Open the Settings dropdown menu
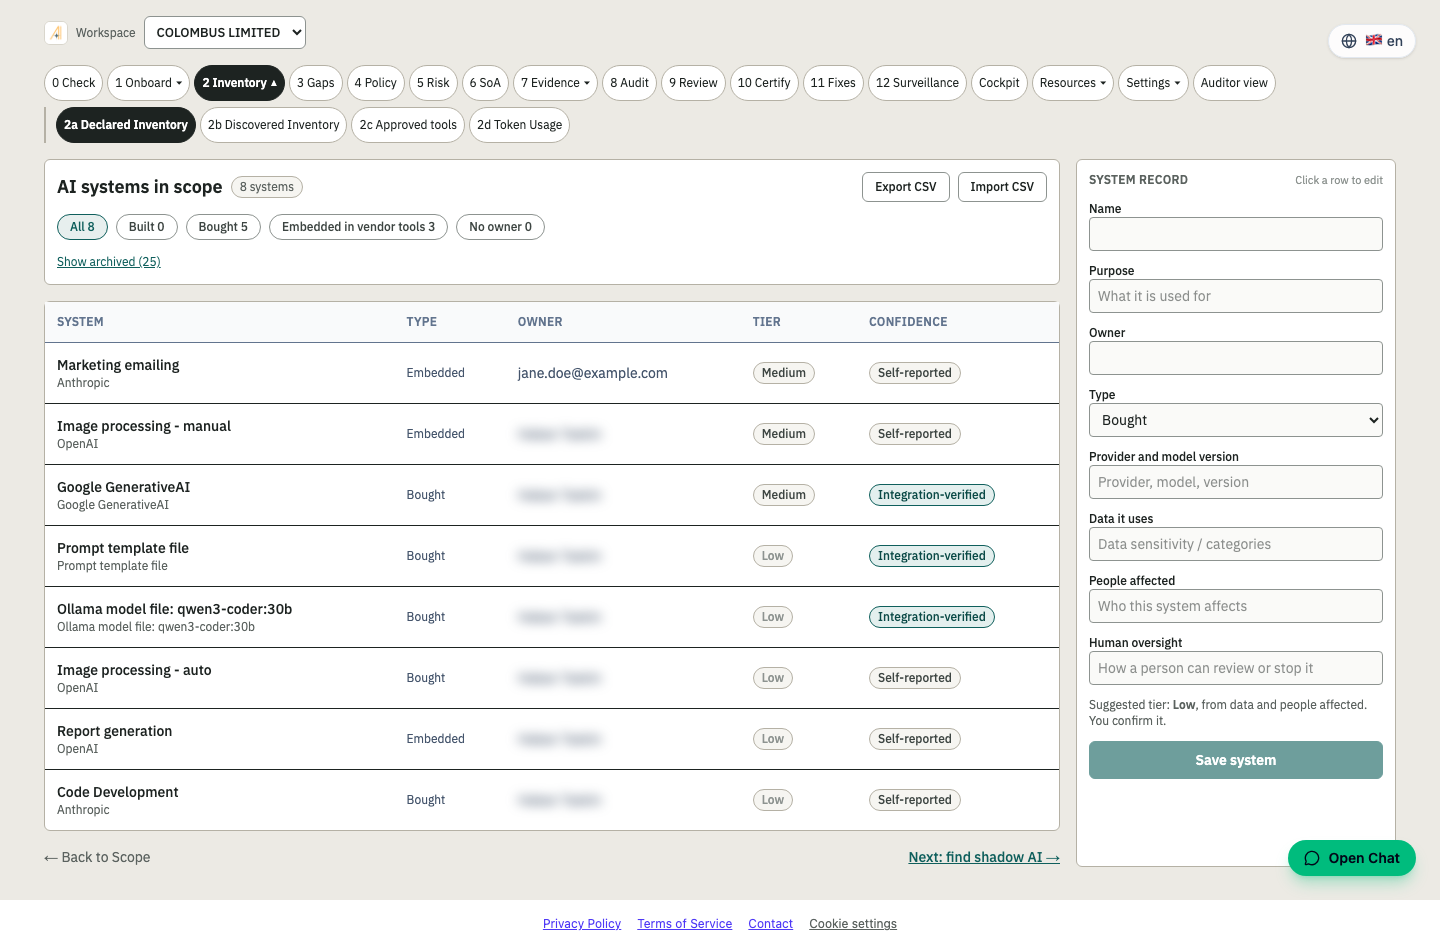The image size is (1440, 948). point(1153,83)
